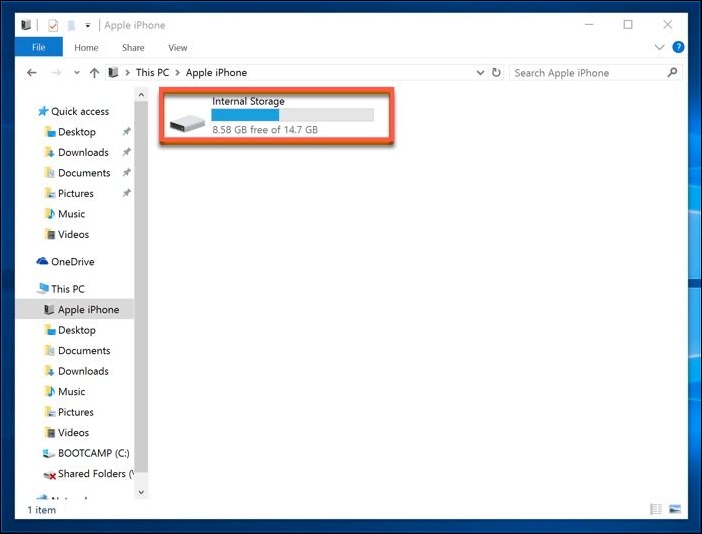Unpin Desktop from Quick access
702x534 pixels.
point(126,132)
